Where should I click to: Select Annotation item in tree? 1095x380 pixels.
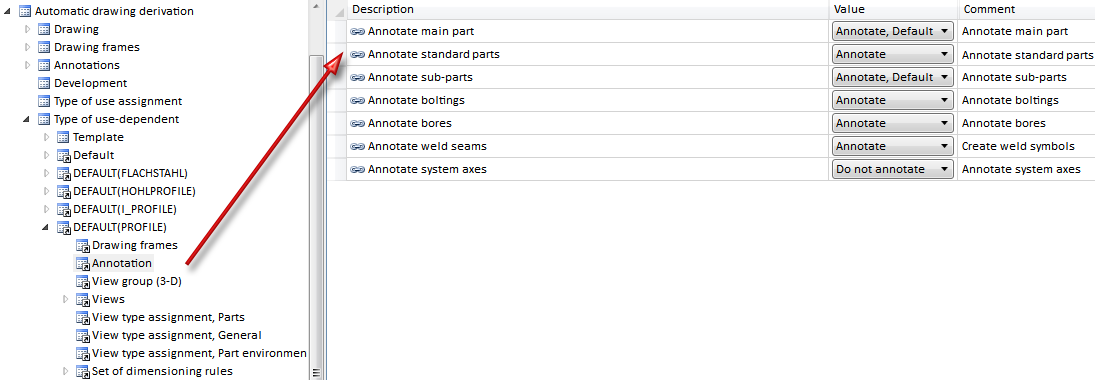pyautogui.click(x=122, y=263)
